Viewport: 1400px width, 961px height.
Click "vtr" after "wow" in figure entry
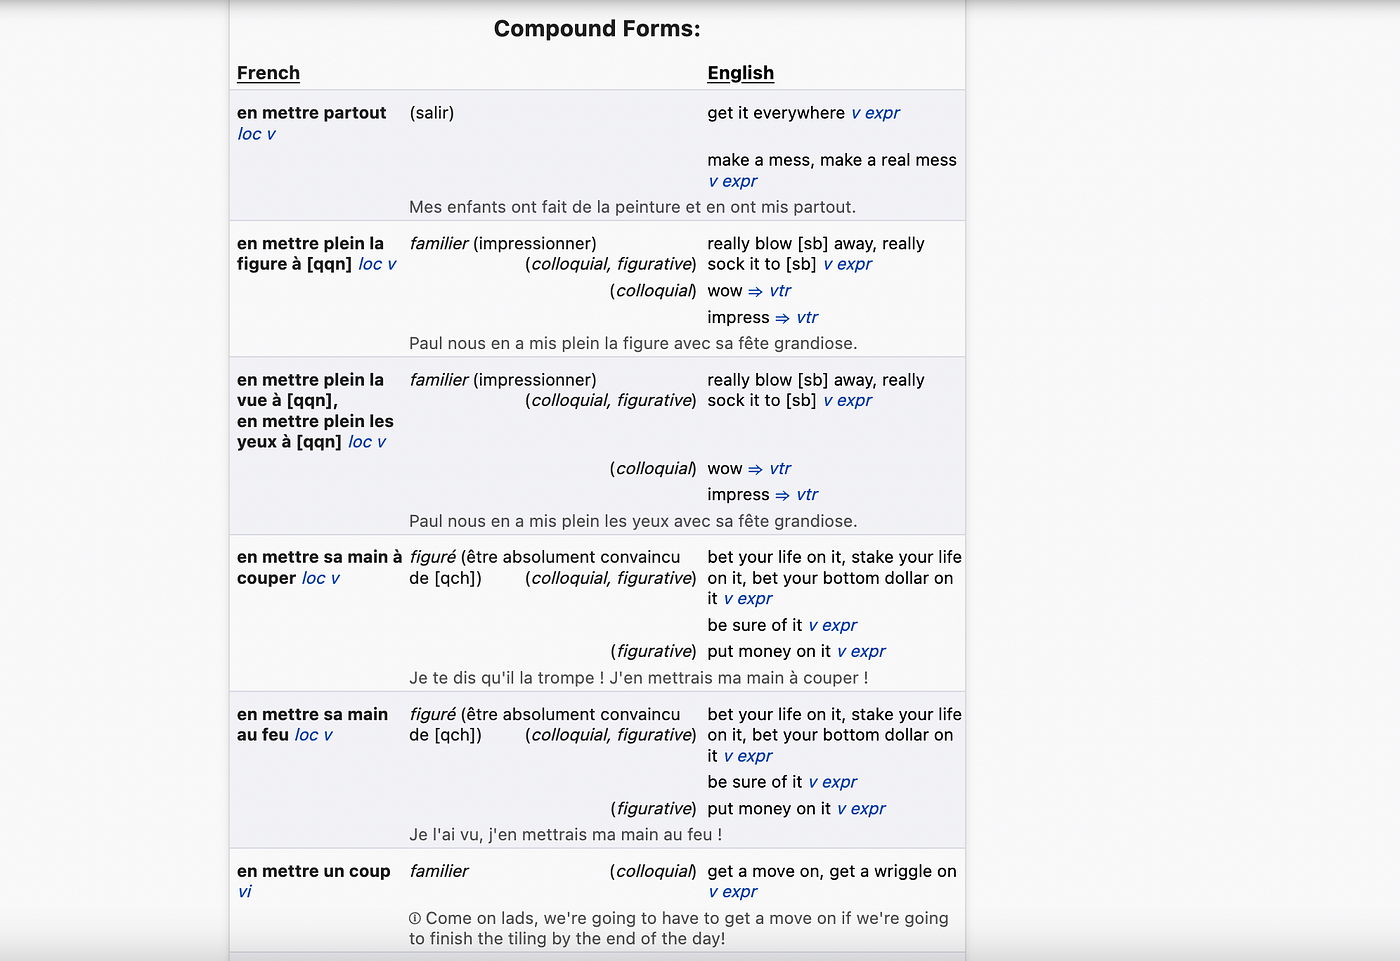[780, 291]
